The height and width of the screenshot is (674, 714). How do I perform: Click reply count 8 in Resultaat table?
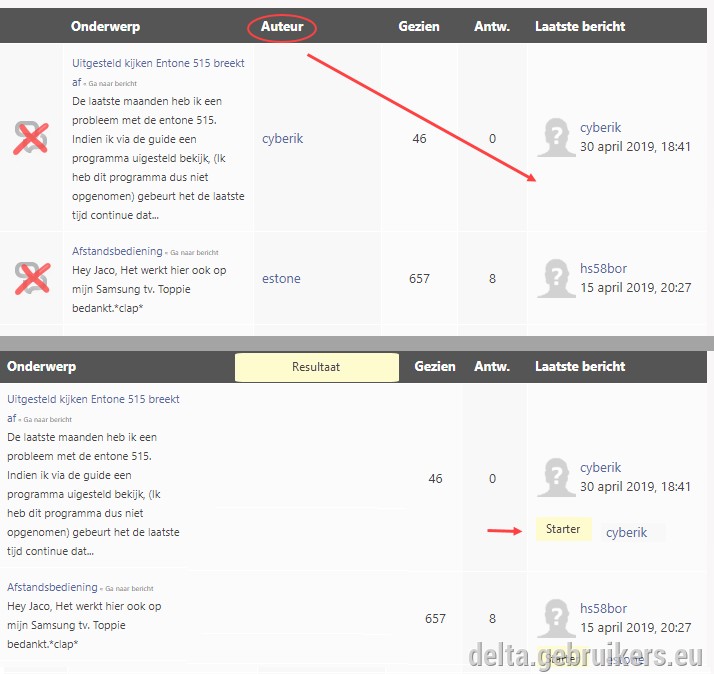click(x=492, y=618)
